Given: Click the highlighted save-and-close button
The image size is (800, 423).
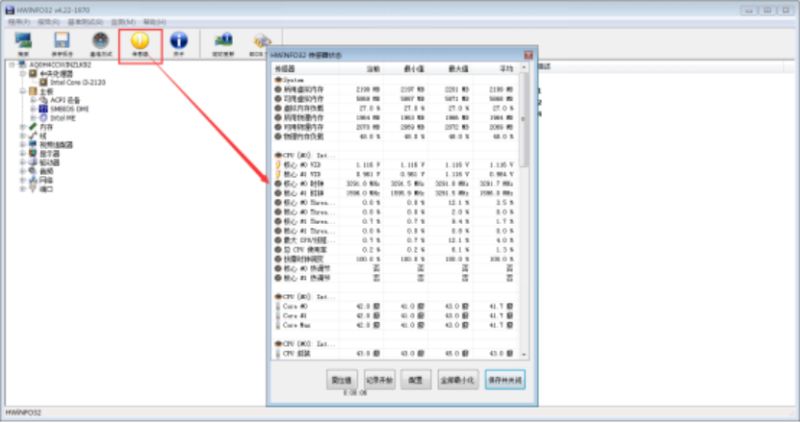Looking at the screenshot, I should point(505,380).
